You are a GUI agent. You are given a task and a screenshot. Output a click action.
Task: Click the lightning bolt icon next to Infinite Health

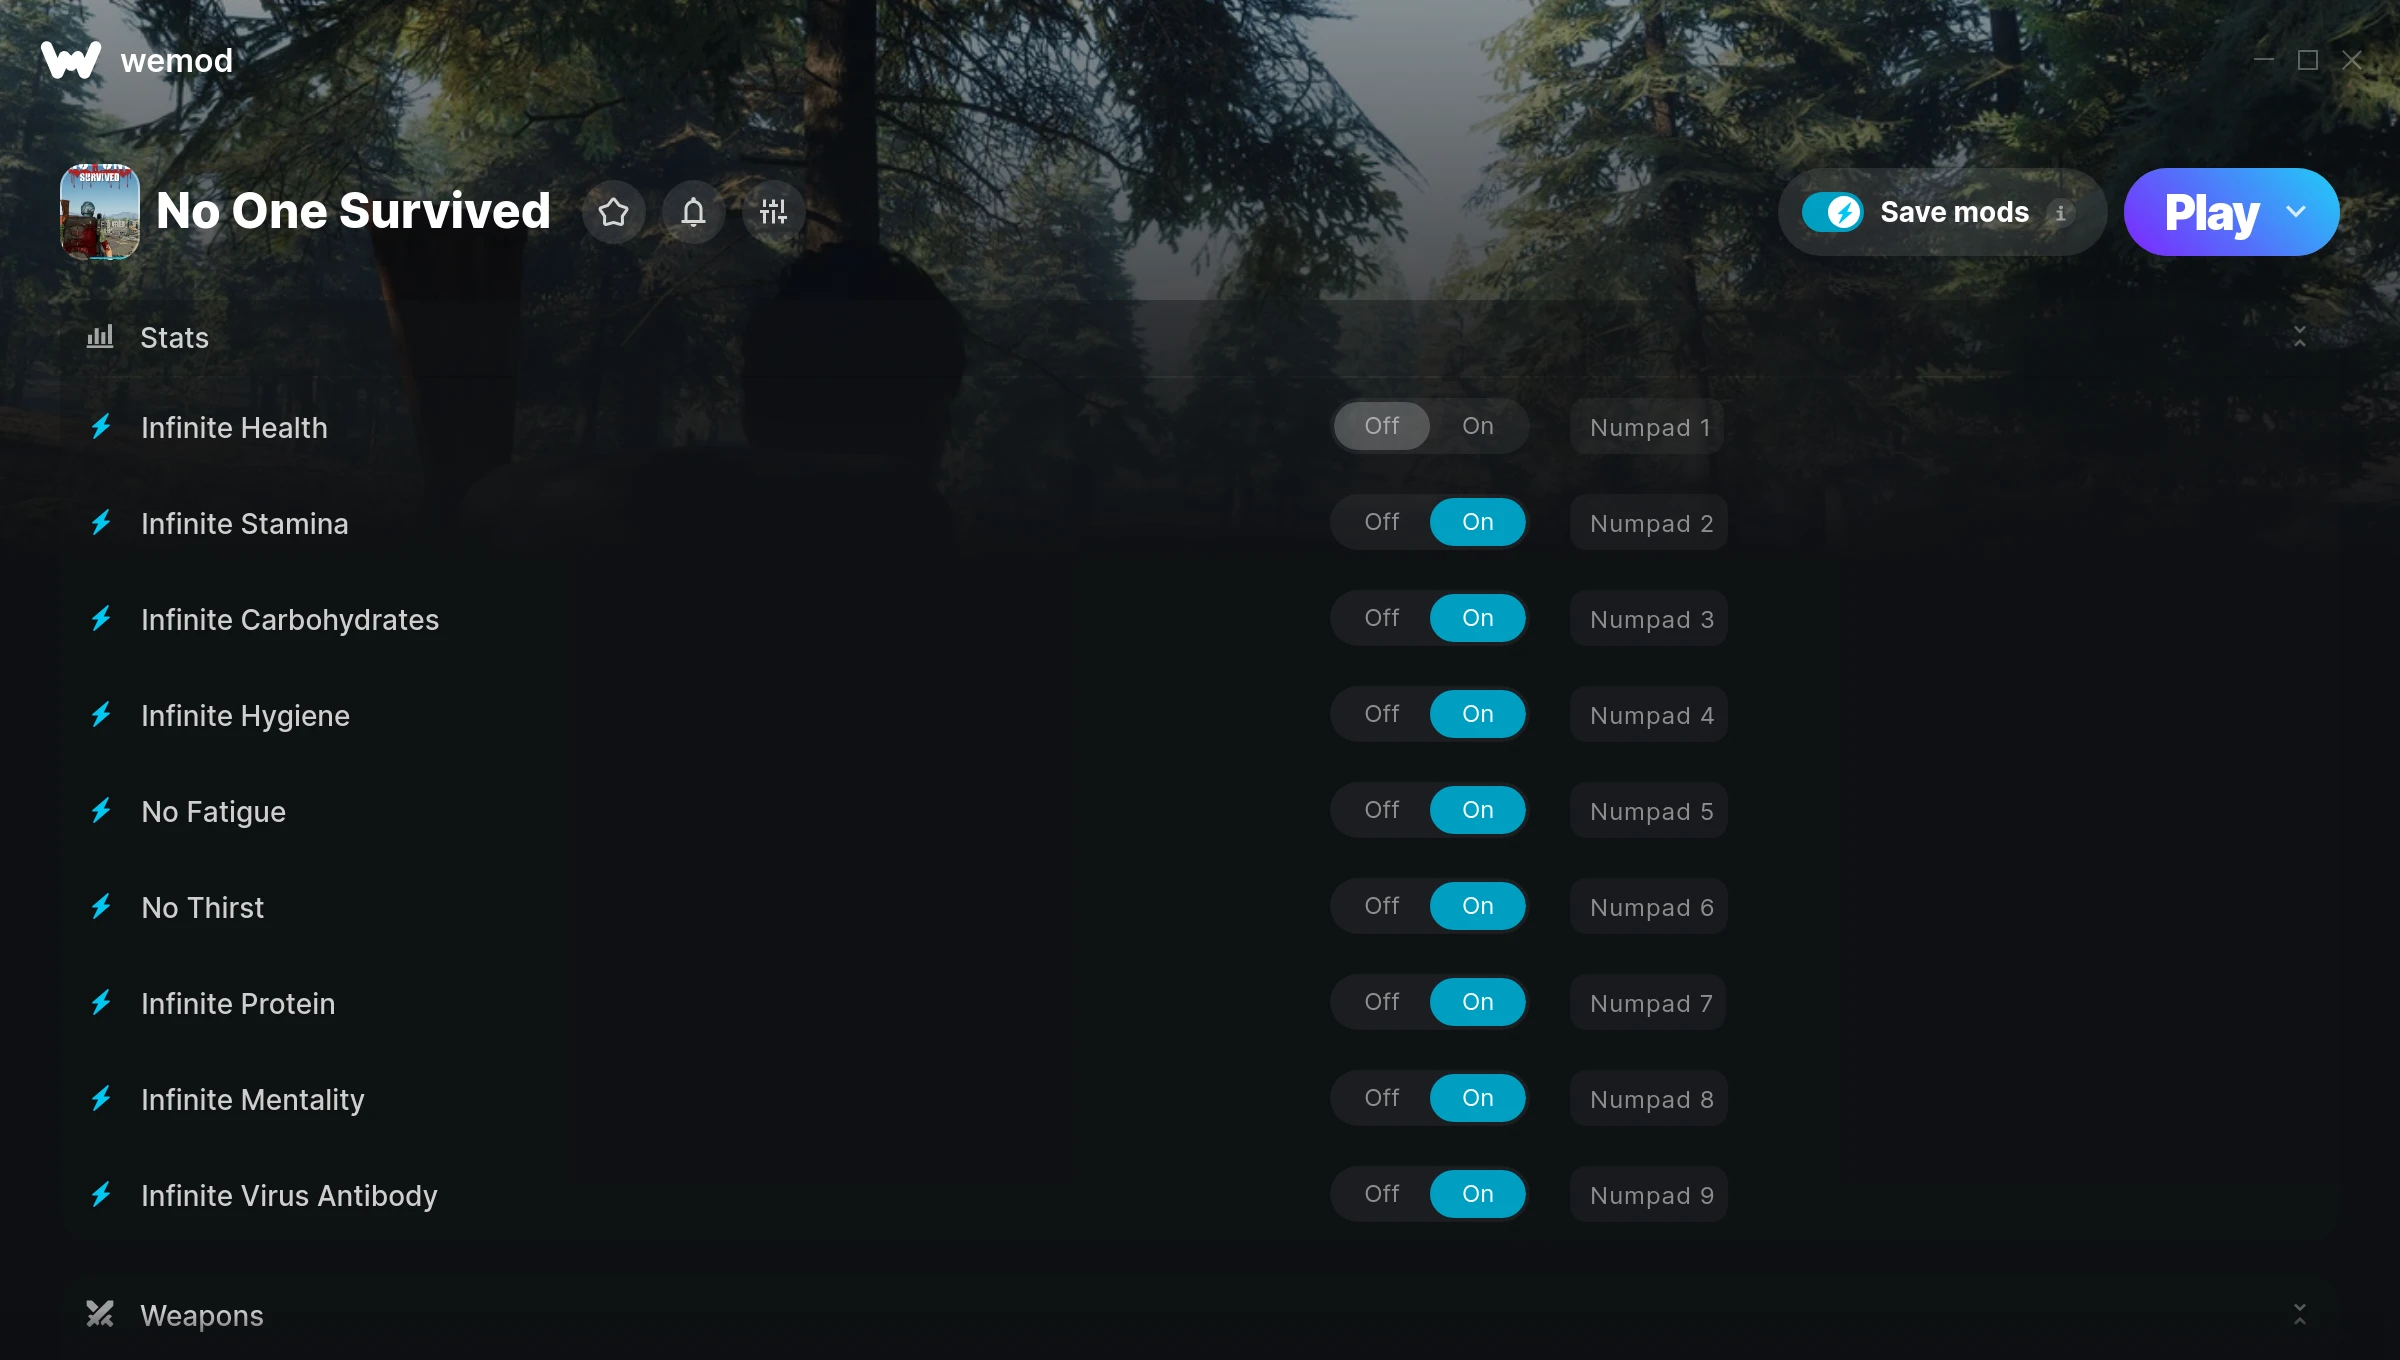click(104, 427)
